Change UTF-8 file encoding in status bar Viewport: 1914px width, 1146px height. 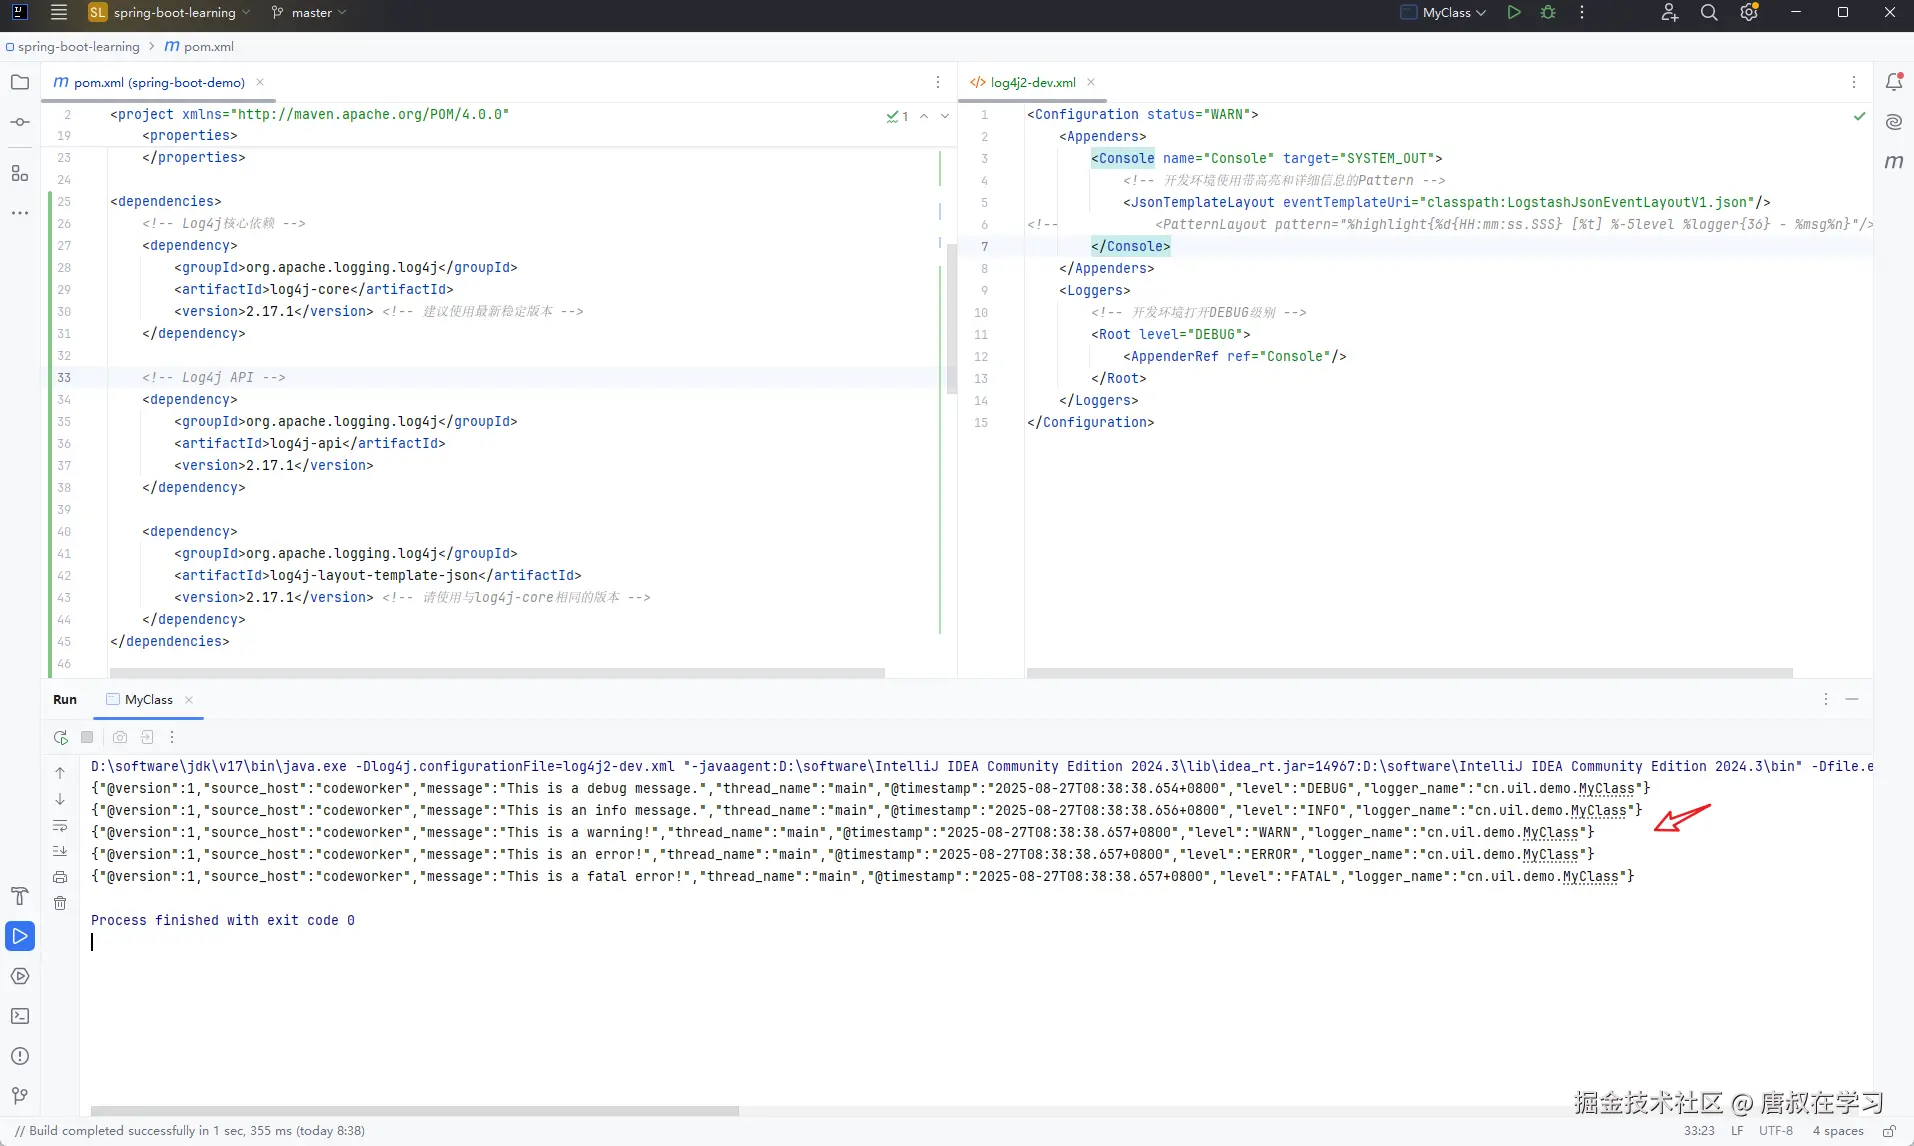pos(1776,1131)
